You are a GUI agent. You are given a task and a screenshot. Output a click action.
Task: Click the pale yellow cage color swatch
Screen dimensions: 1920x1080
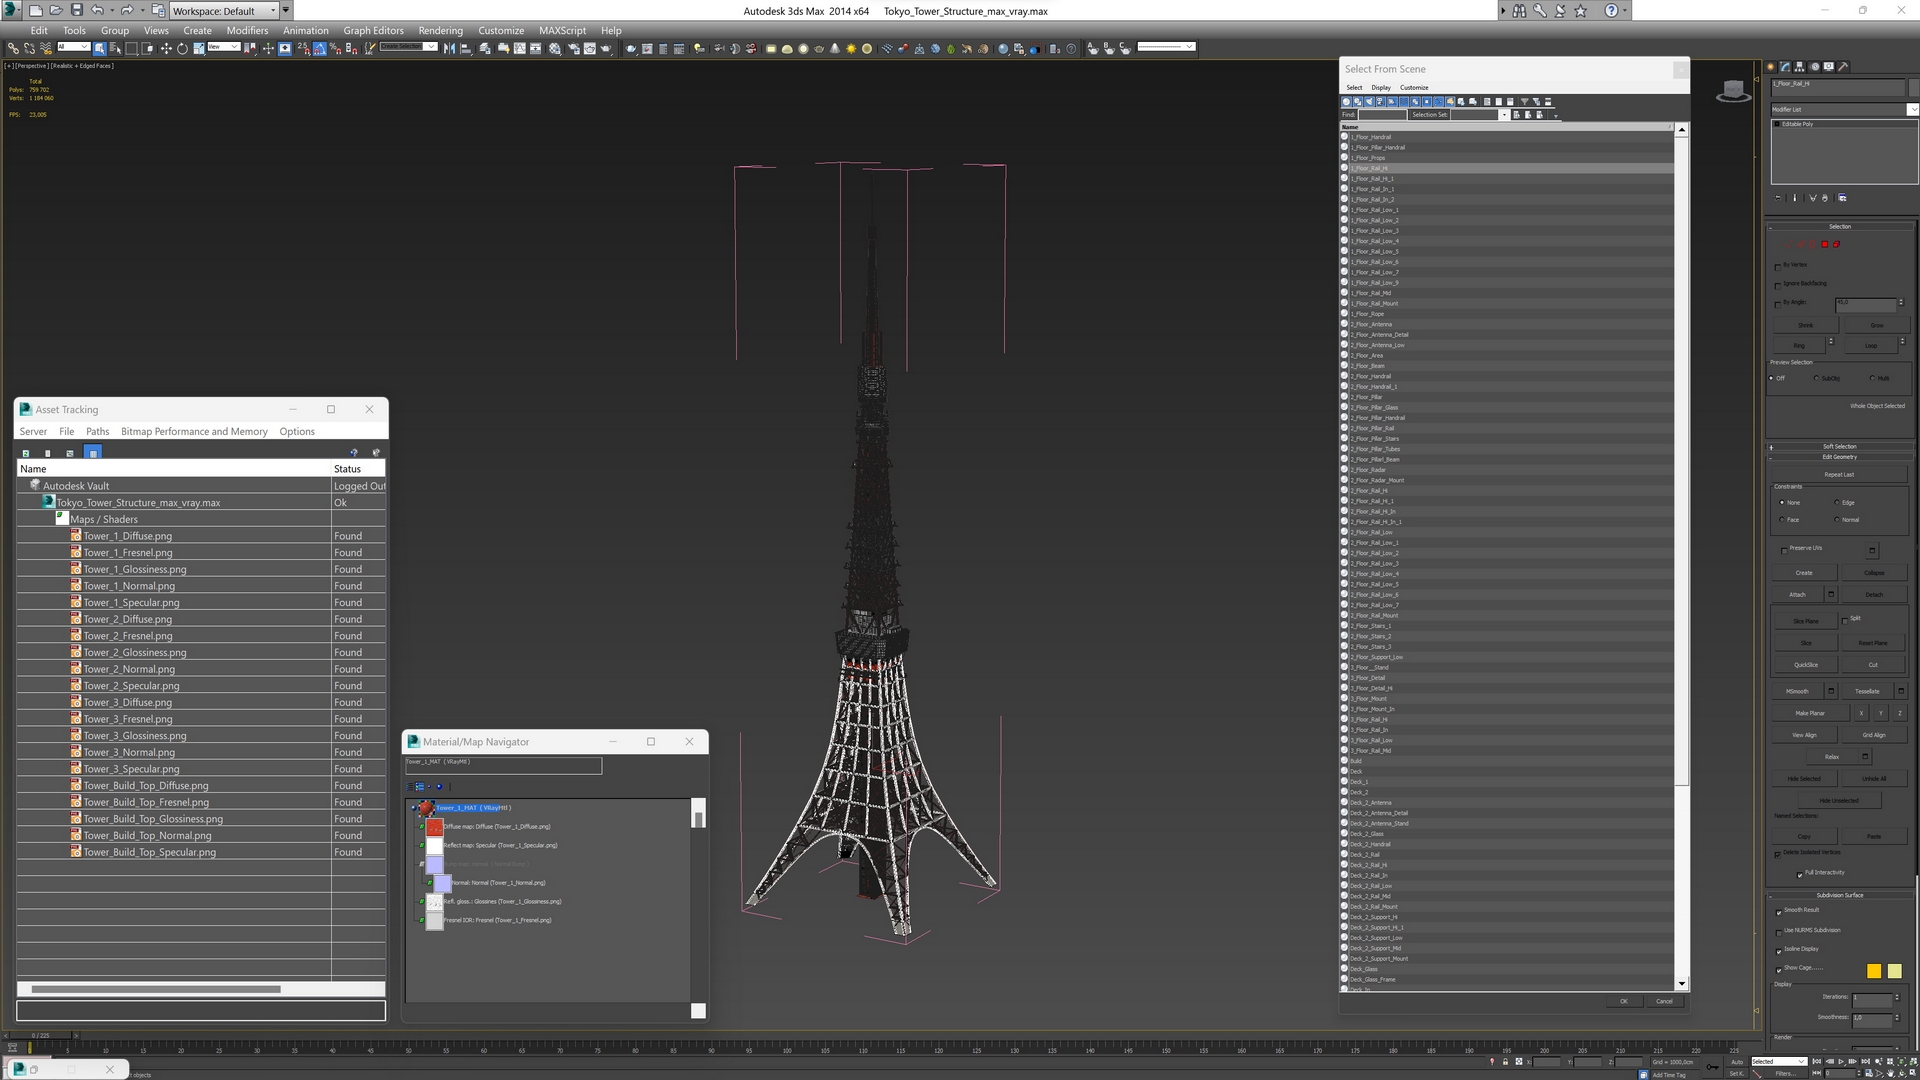point(1894,971)
